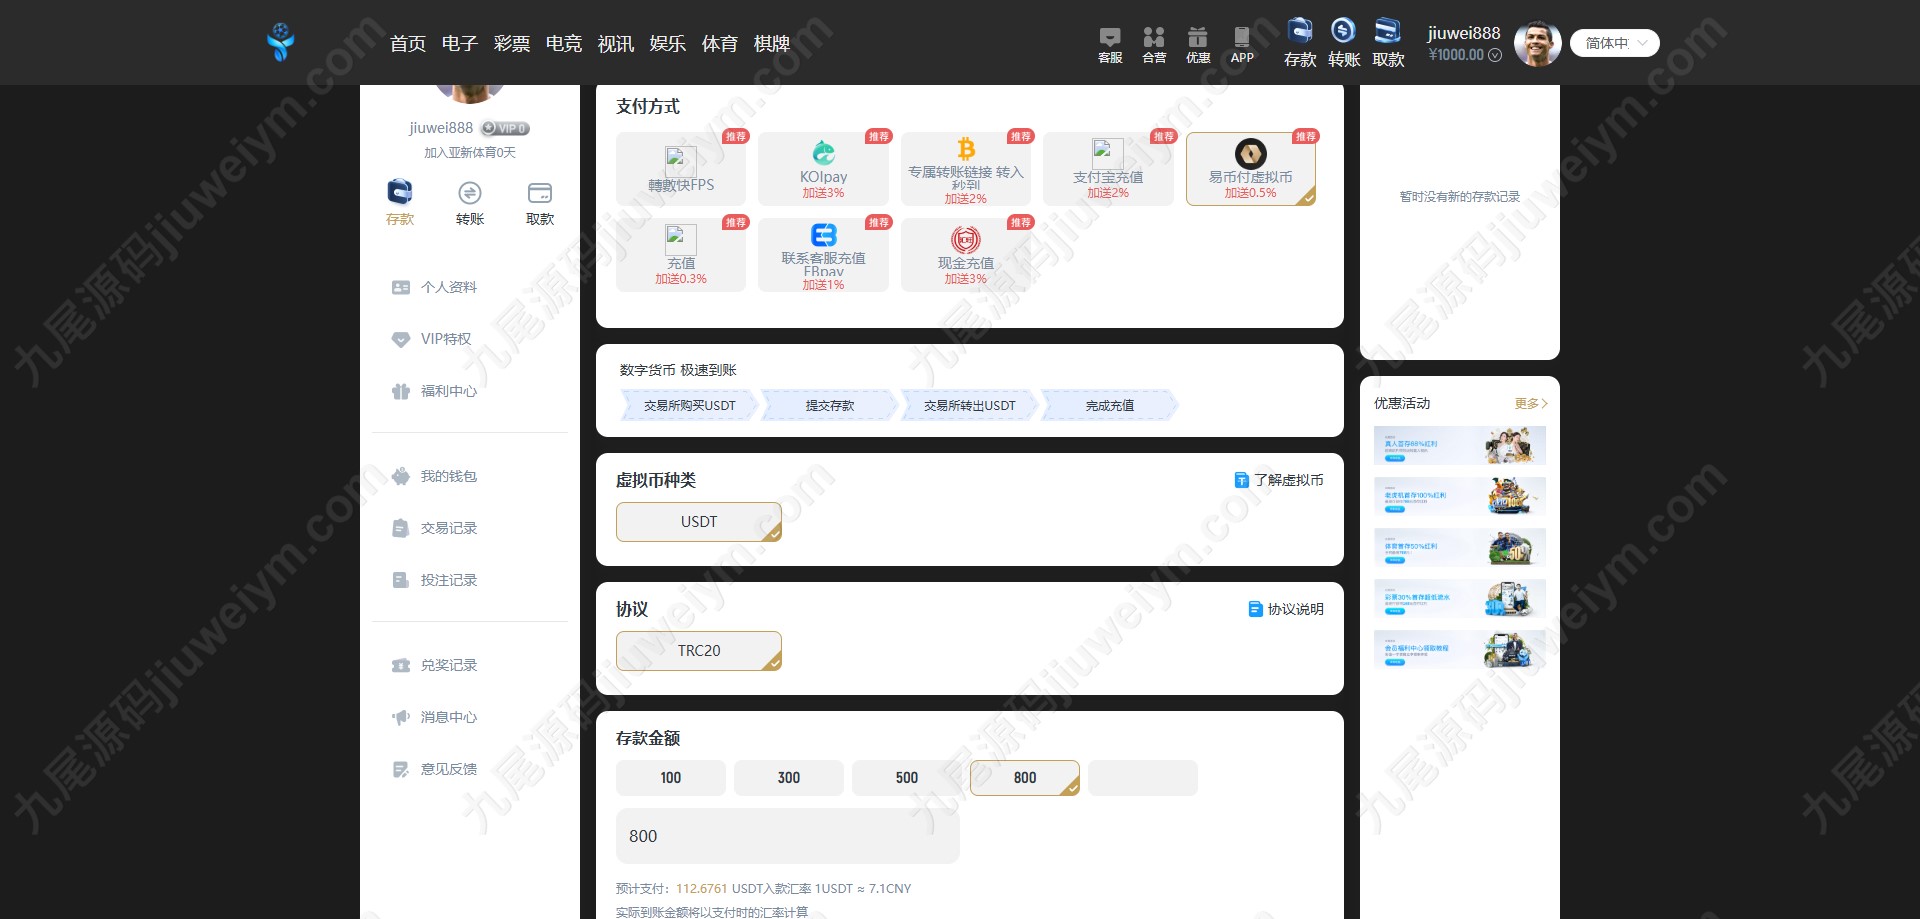Viewport: 1920px width, 919px height.
Task: Go to 视讯 live casino tab
Action: point(616,43)
